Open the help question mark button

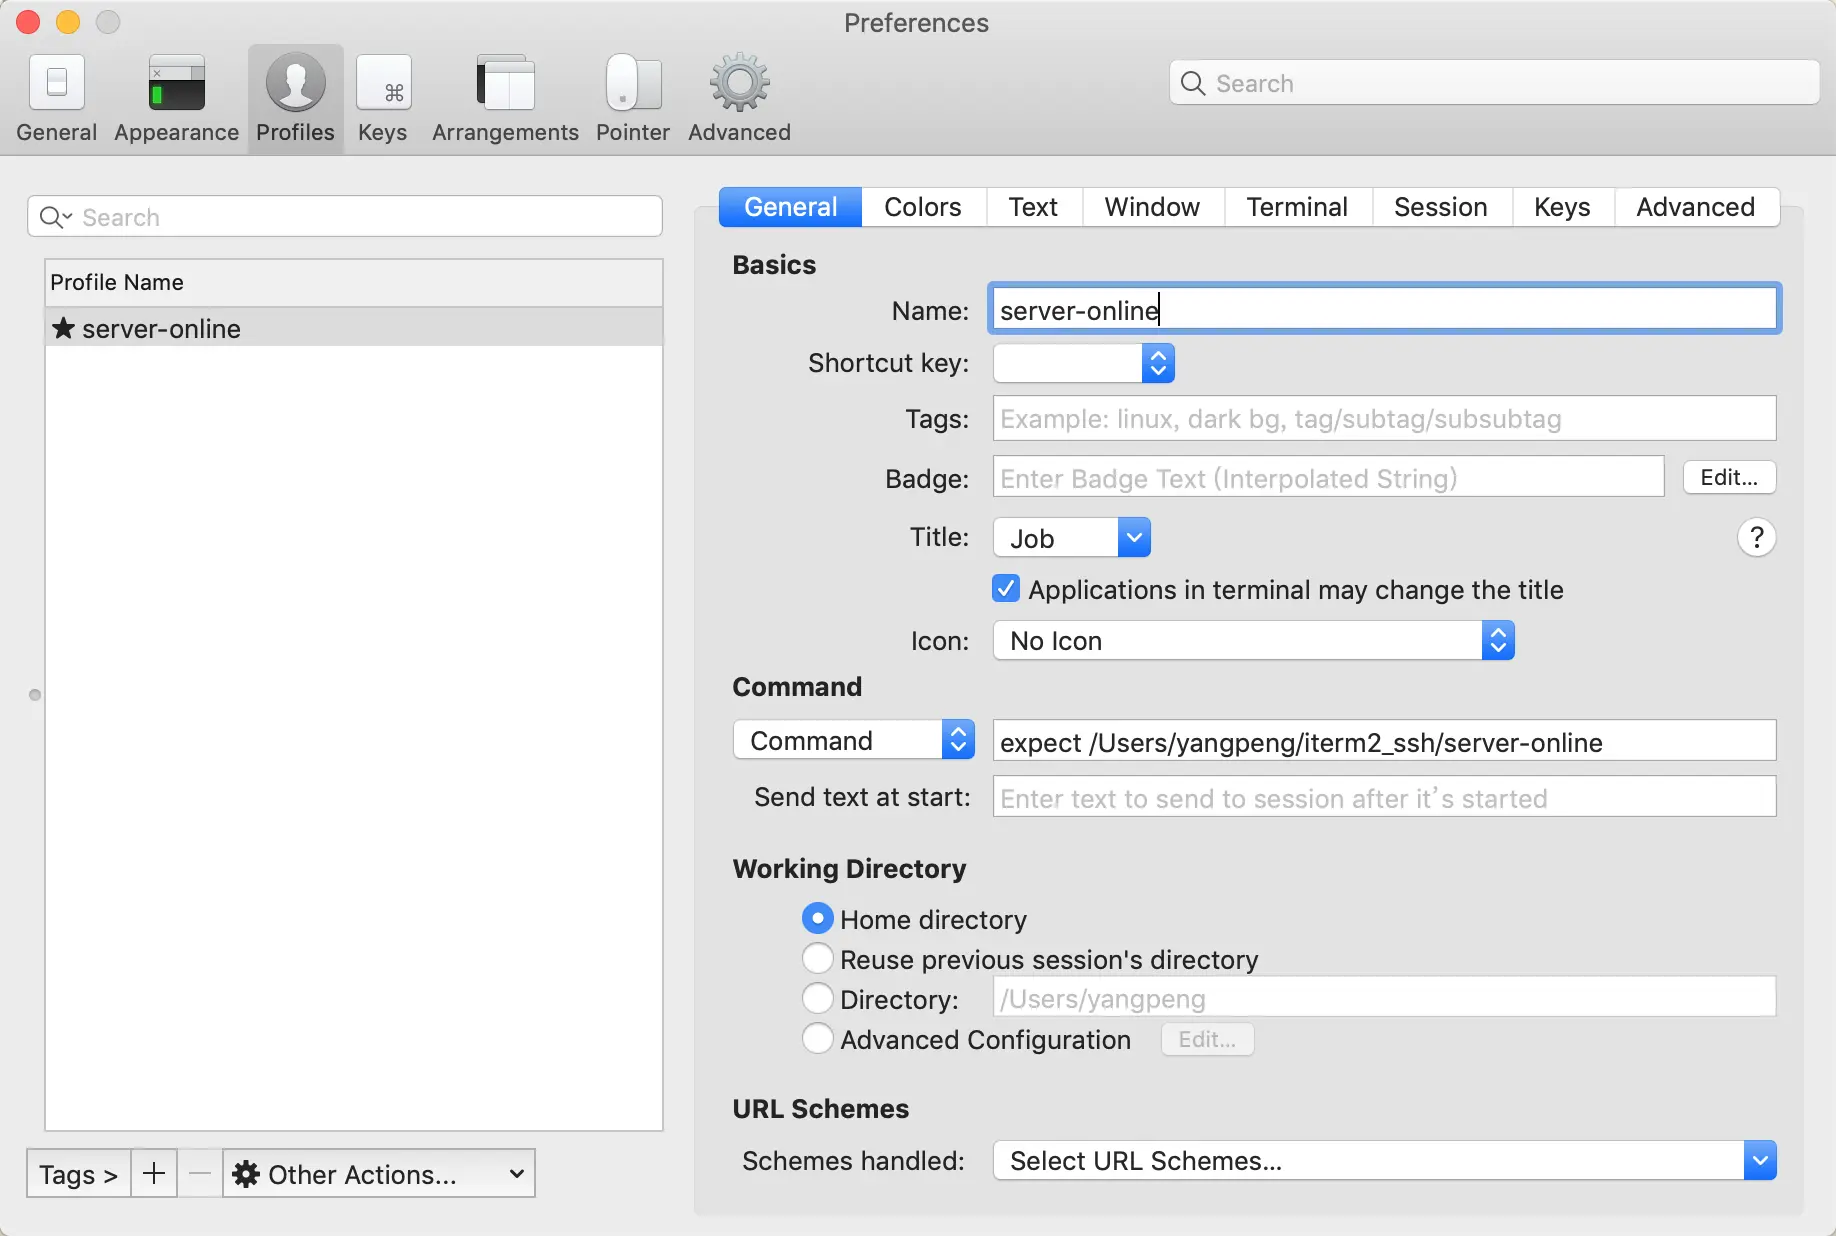[1756, 538]
